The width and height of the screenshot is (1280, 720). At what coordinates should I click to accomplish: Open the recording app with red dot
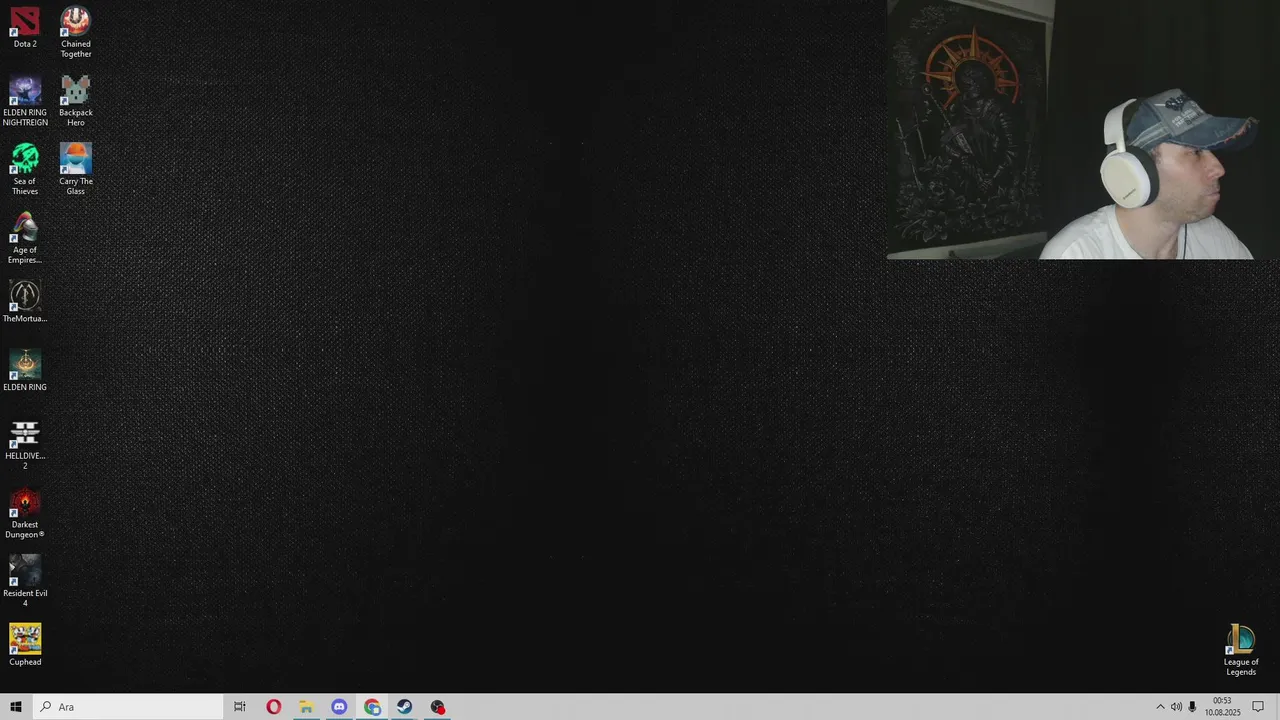(437, 707)
